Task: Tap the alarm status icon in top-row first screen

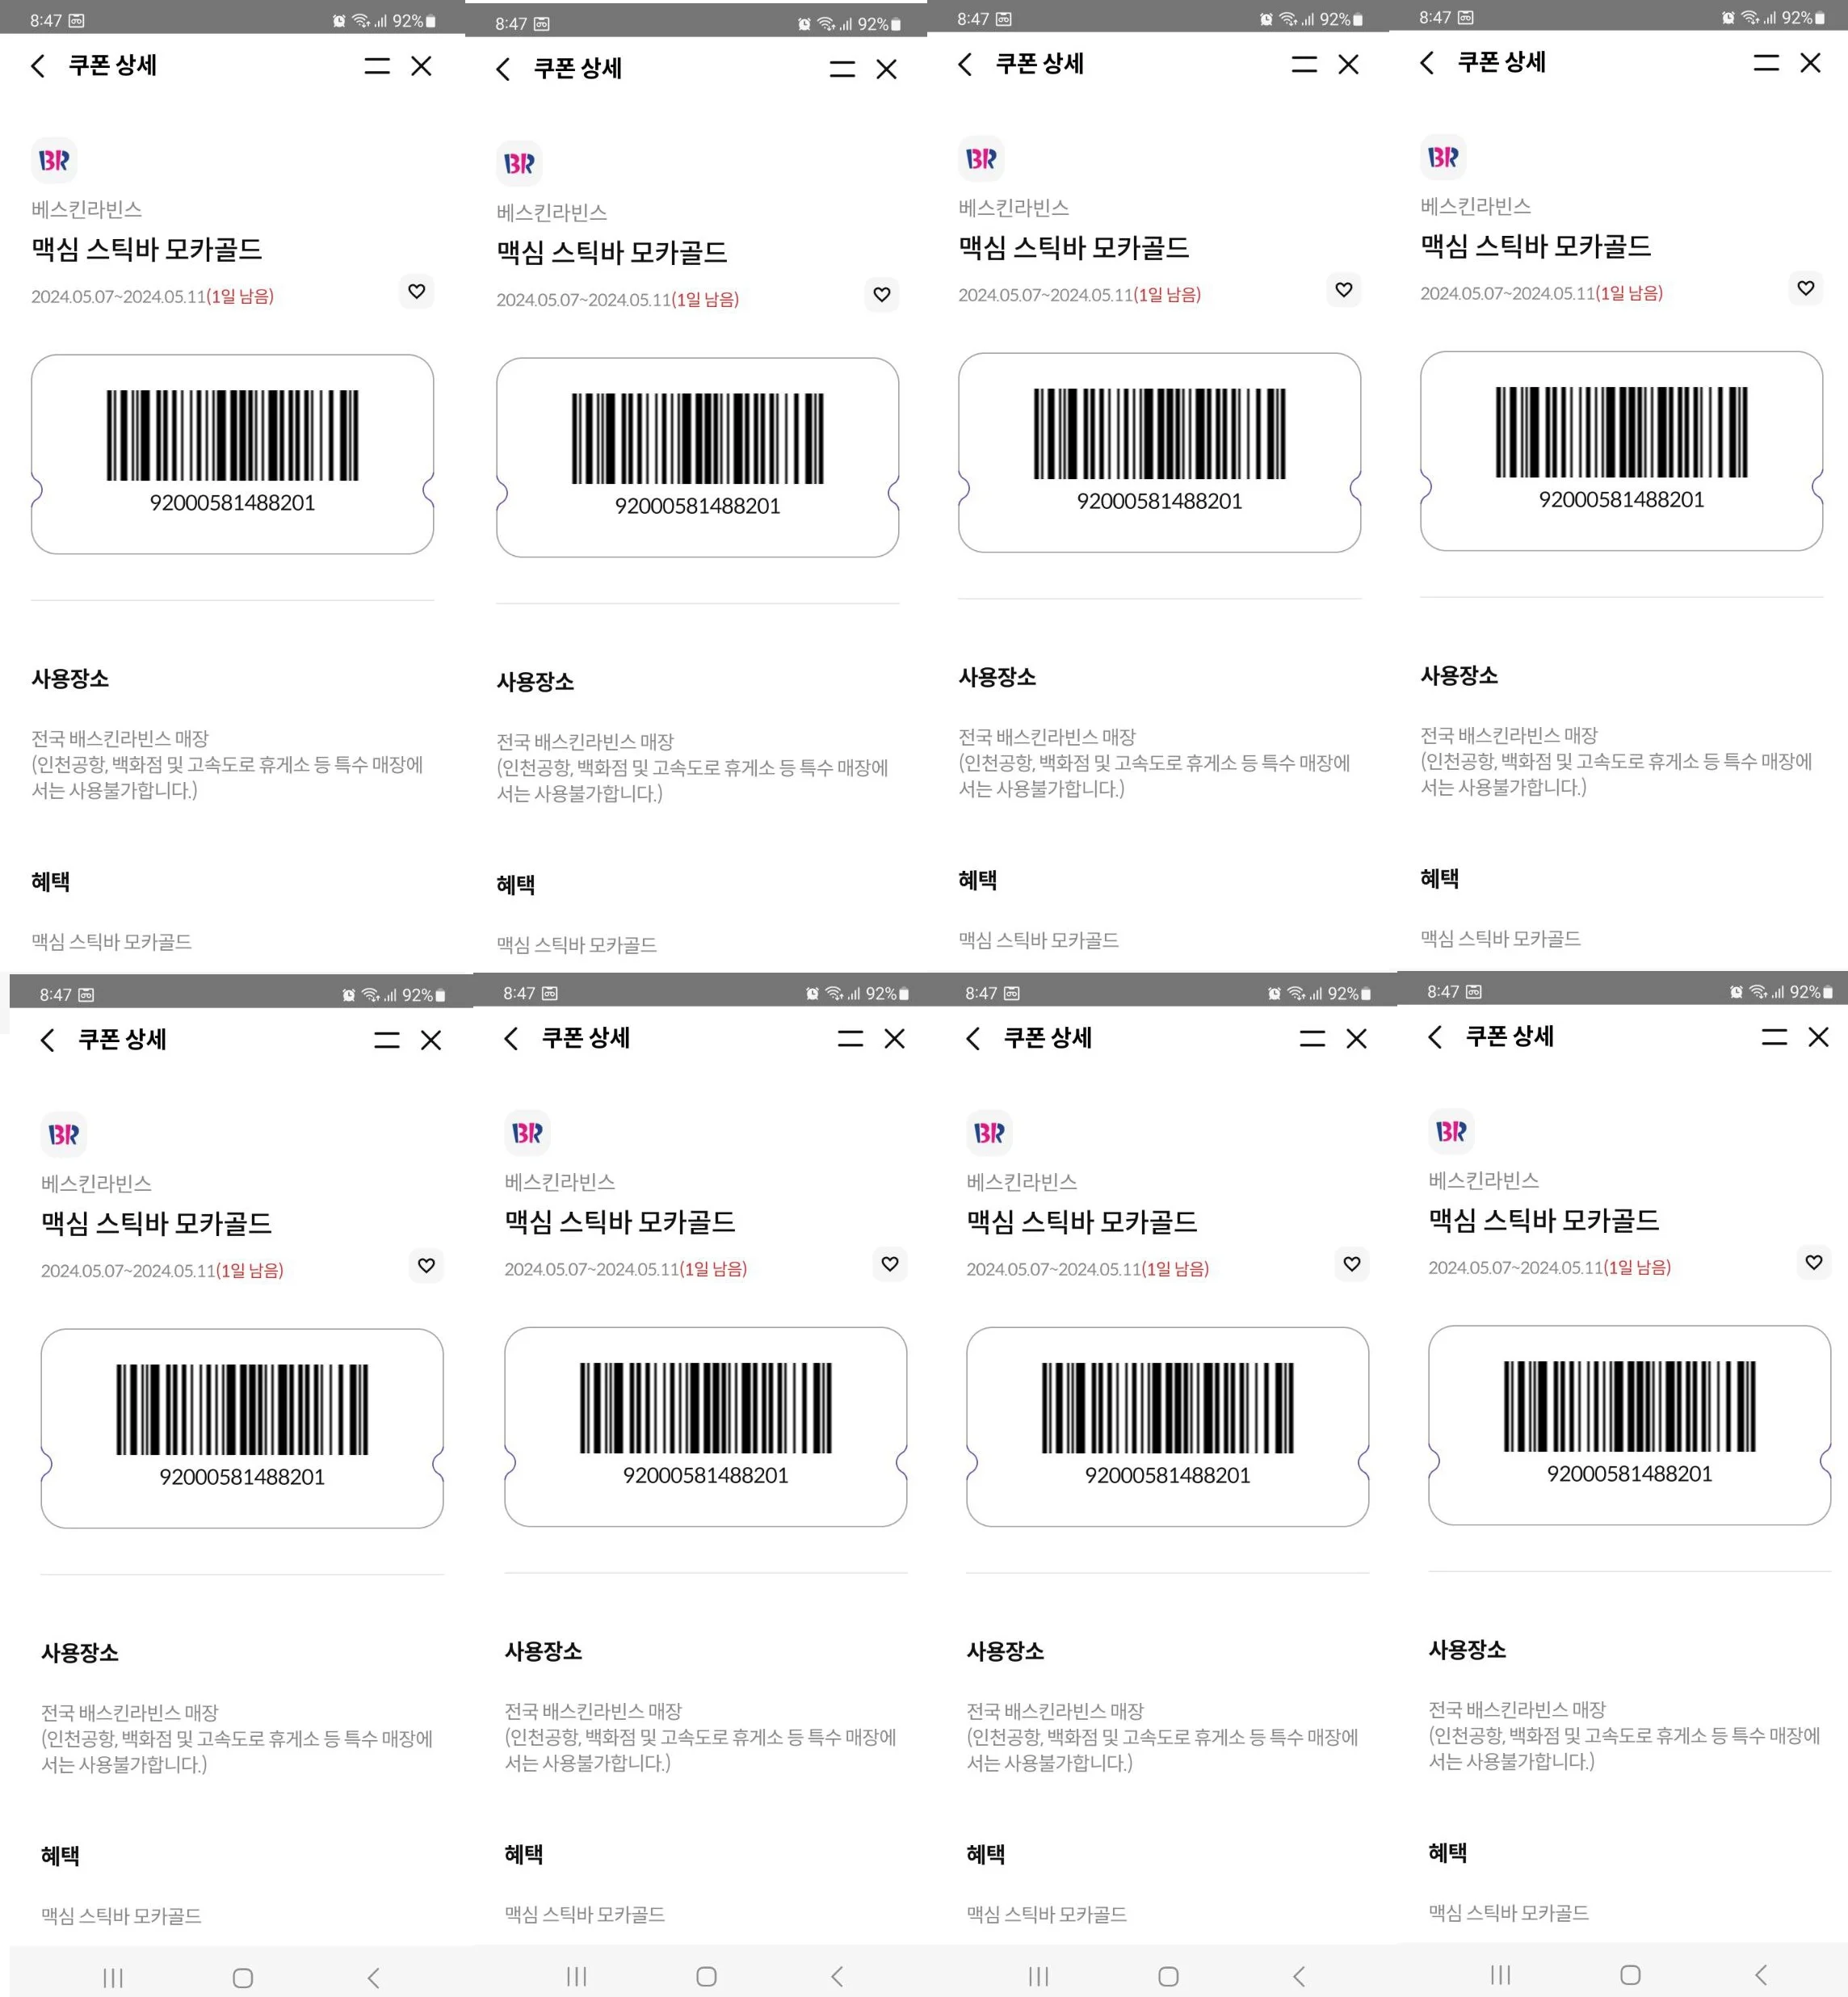Action: coord(339,20)
